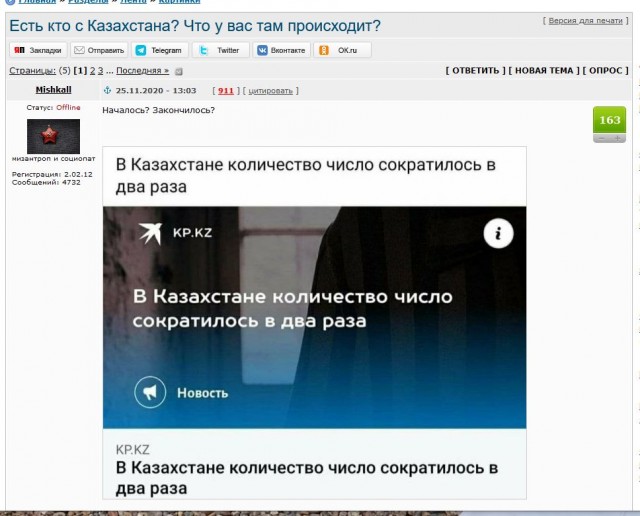Click НОВАЯ ТЕМА to start a topic
Screen dimensions: 640x516
coord(544,71)
